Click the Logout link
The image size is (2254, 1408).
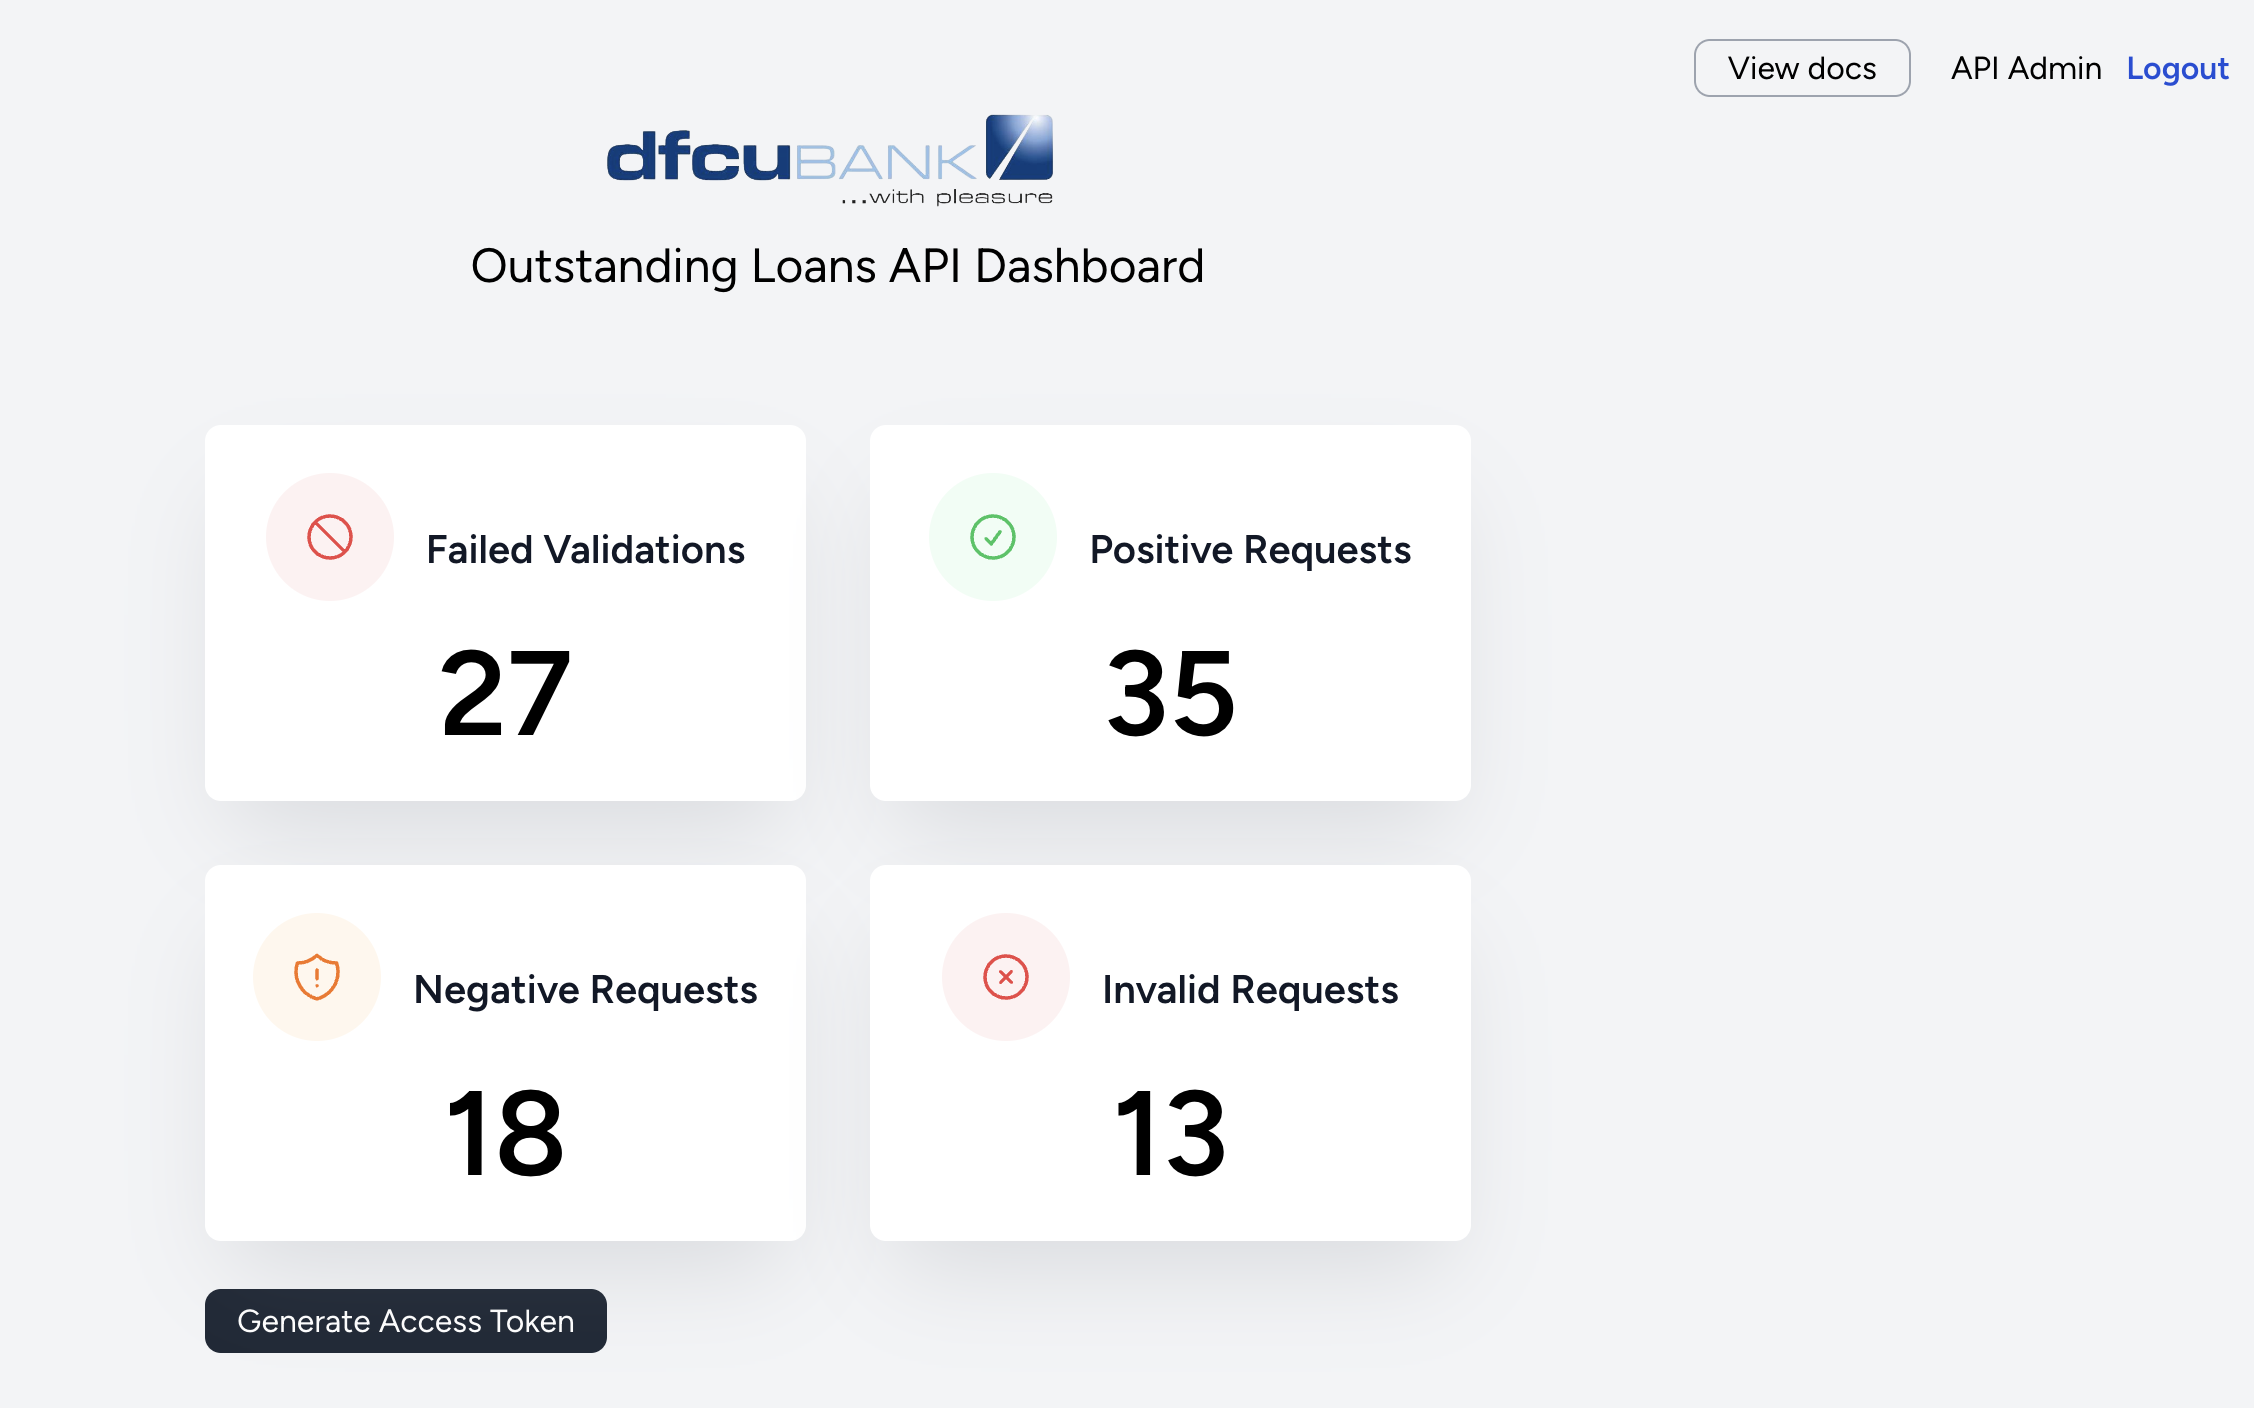pyautogui.click(x=2177, y=68)
